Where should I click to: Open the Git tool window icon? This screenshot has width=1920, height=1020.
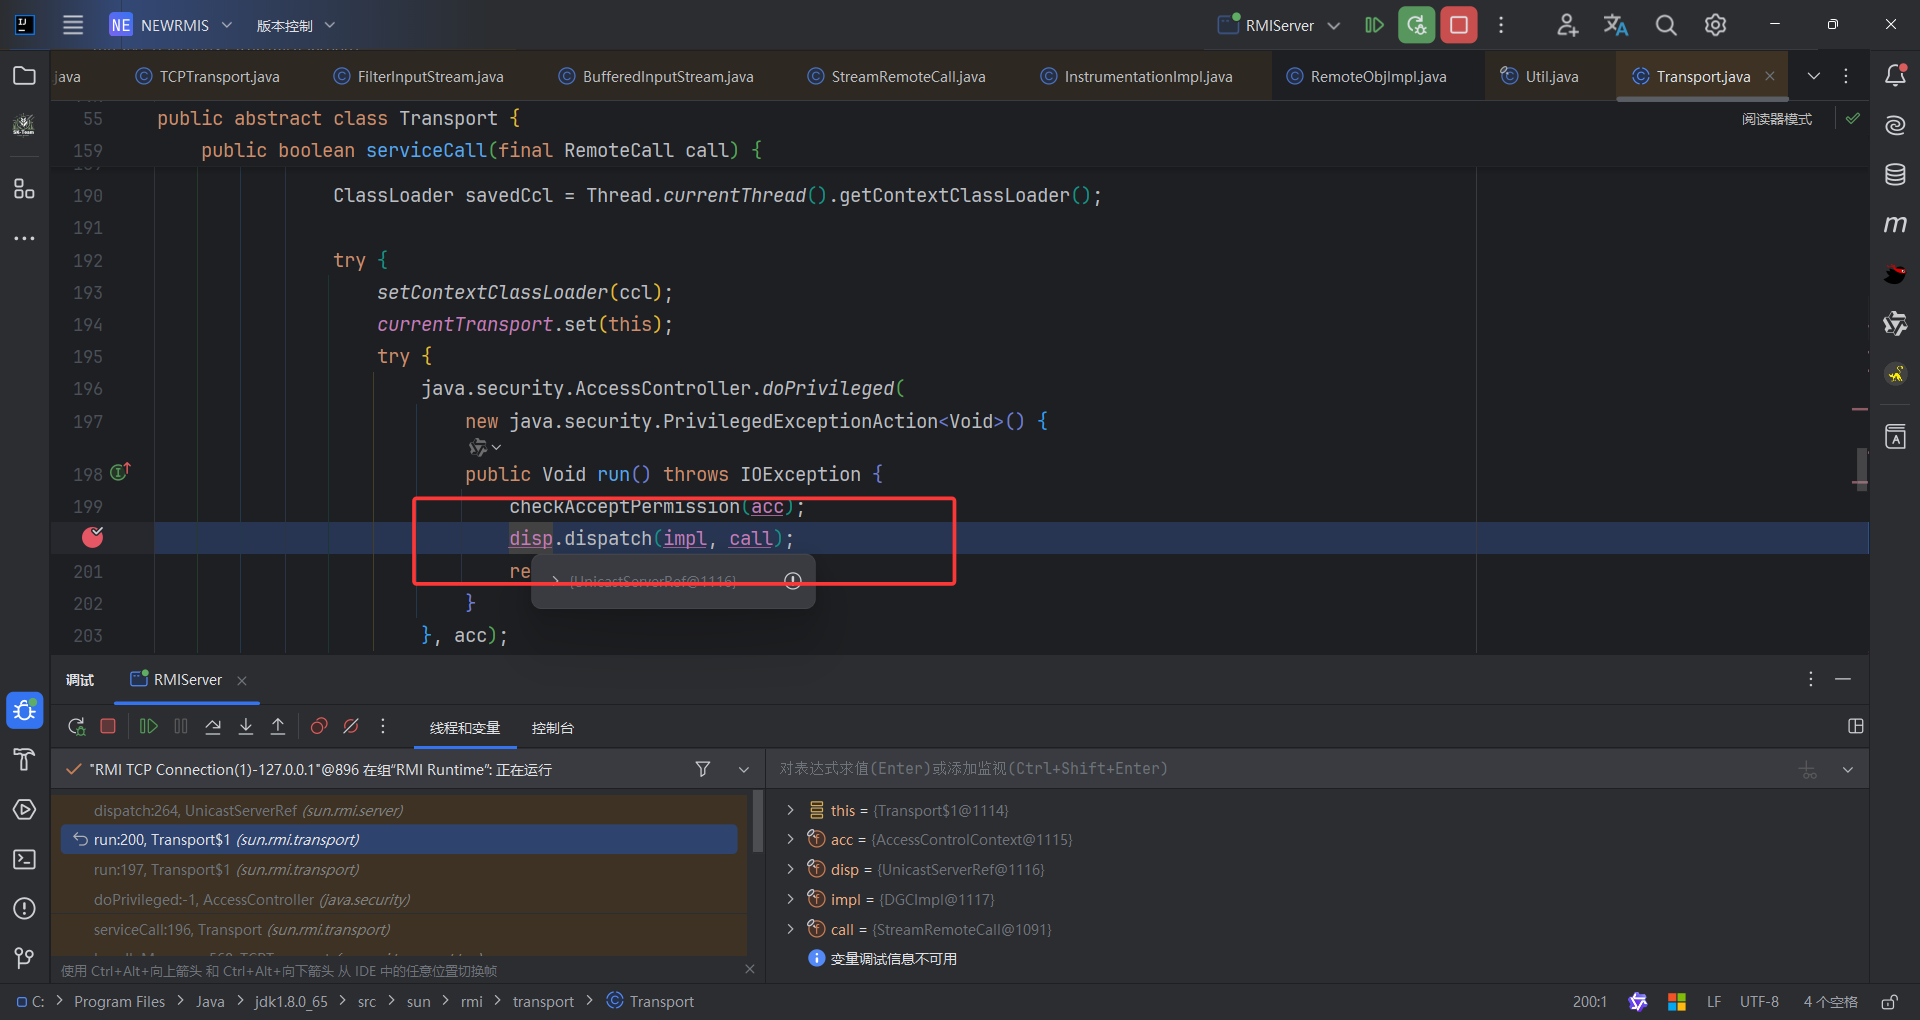[24, 958]
